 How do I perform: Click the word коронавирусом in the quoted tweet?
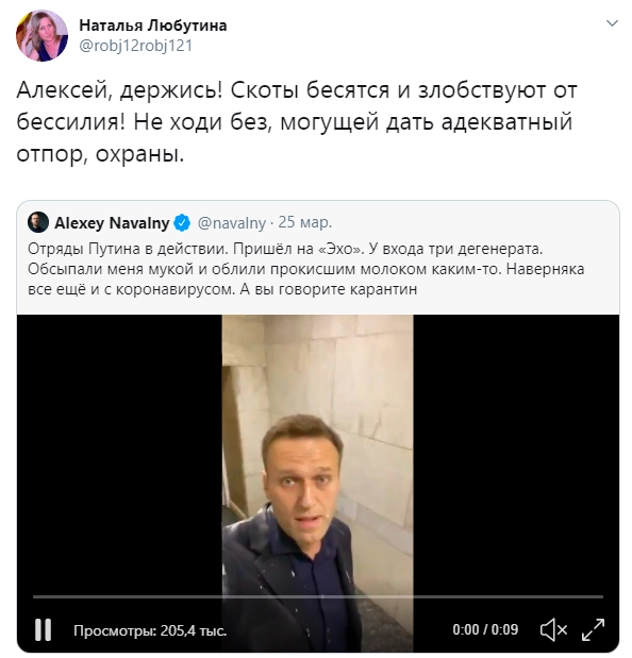coord(175,289)
